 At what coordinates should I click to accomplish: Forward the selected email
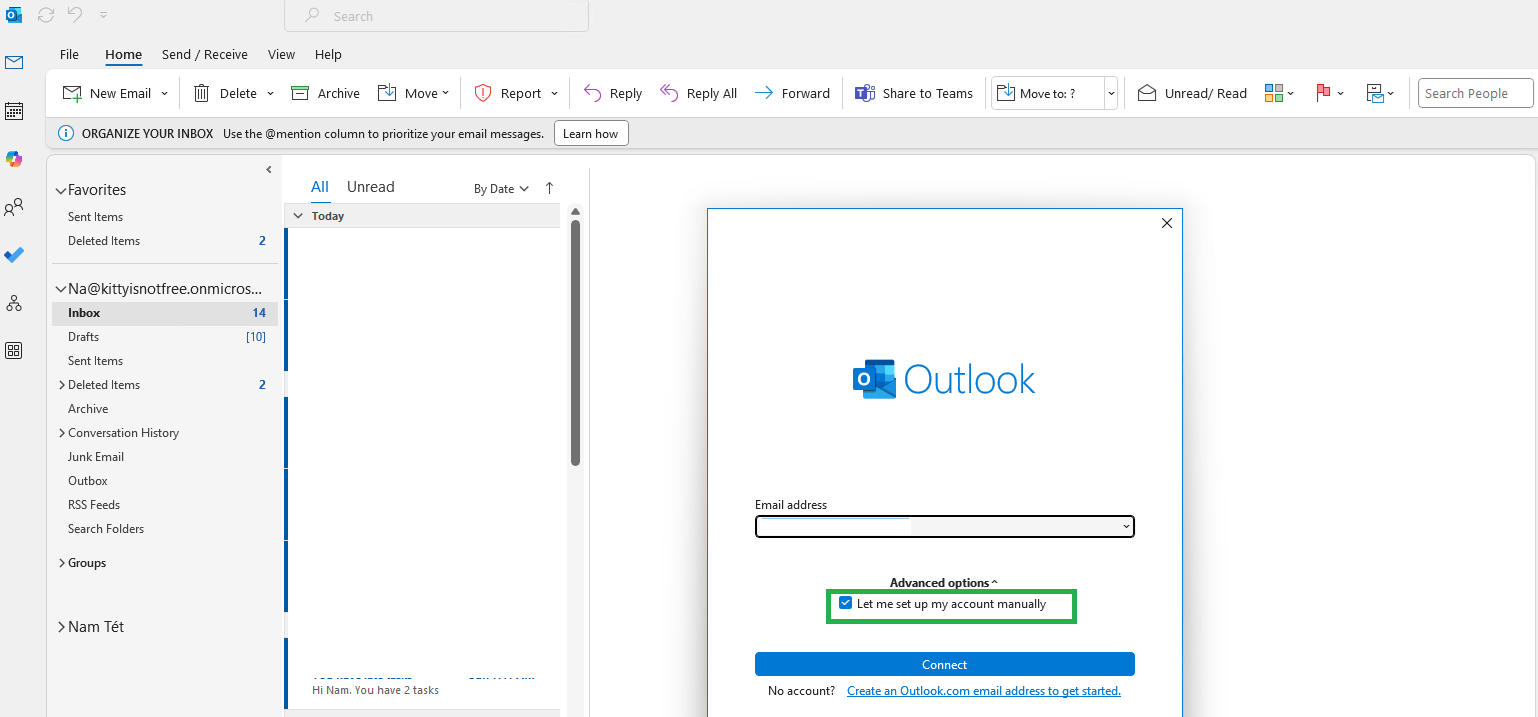792,93
